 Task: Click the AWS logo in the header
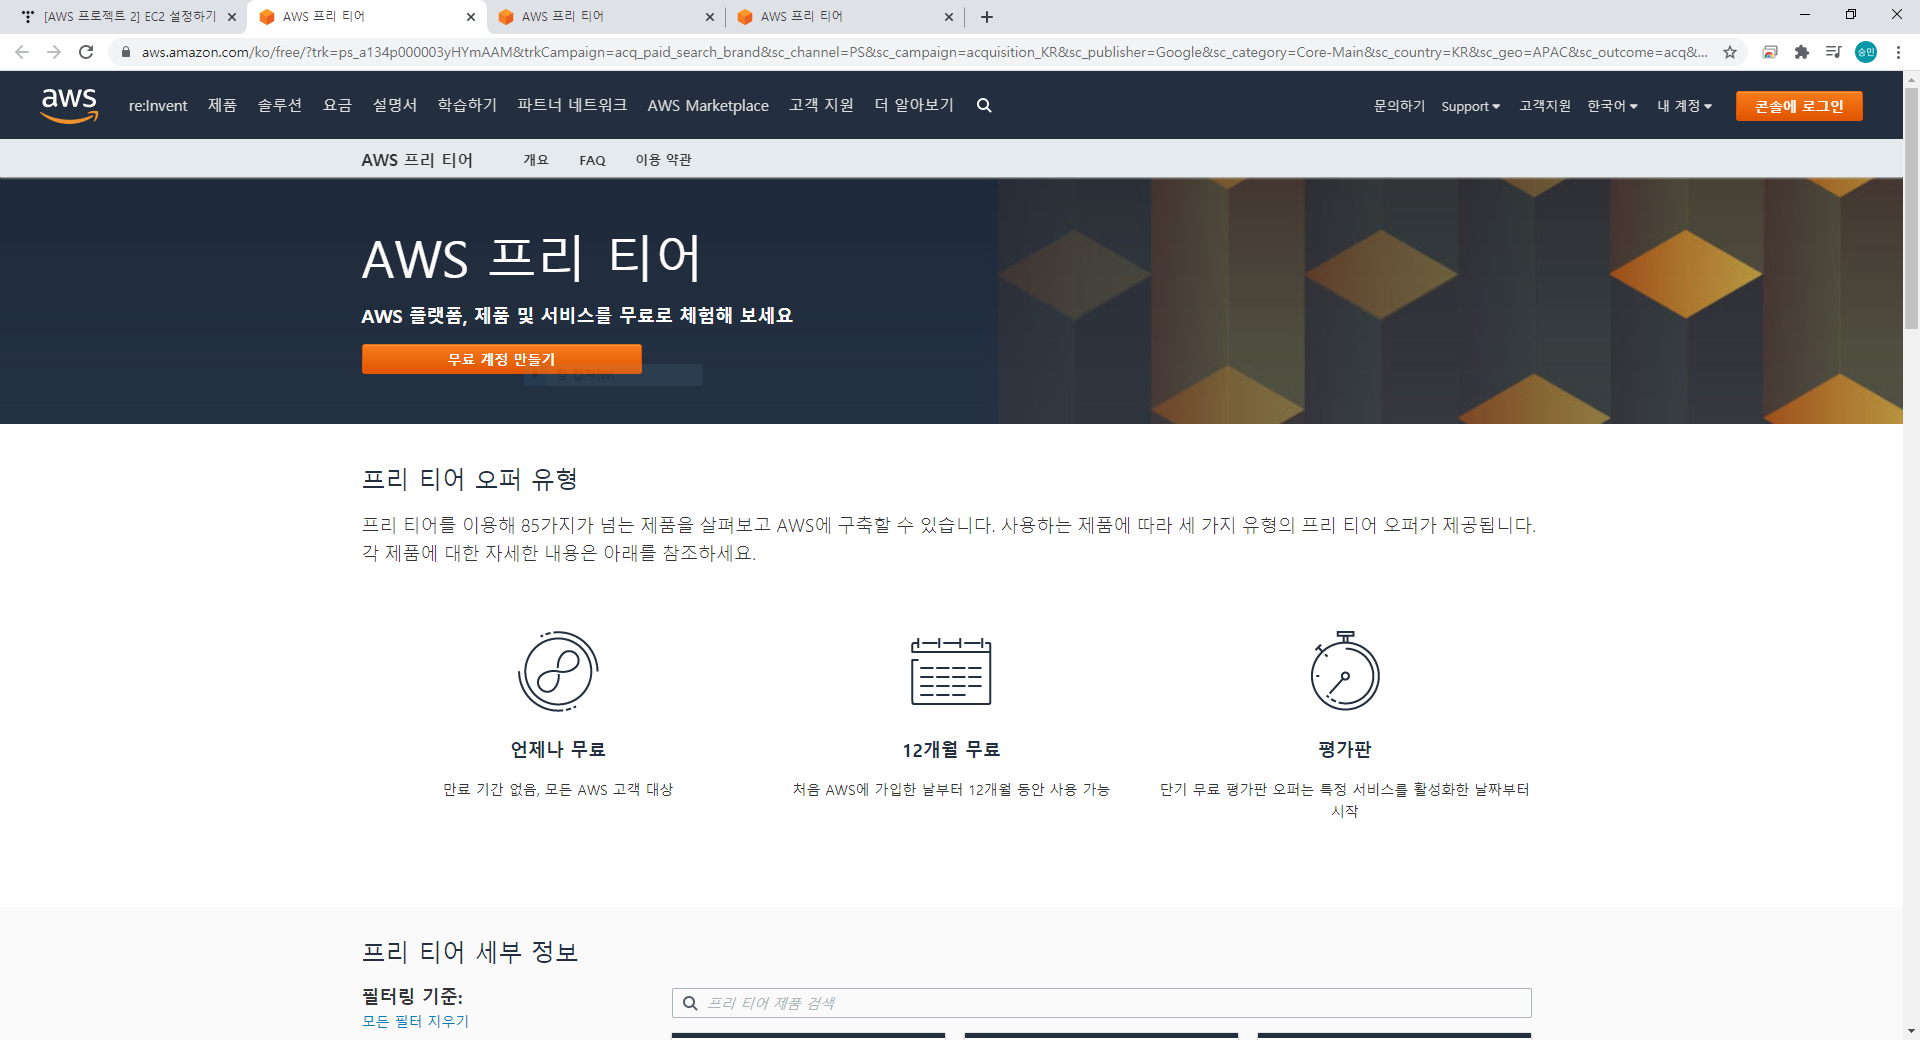coord(69,105)
